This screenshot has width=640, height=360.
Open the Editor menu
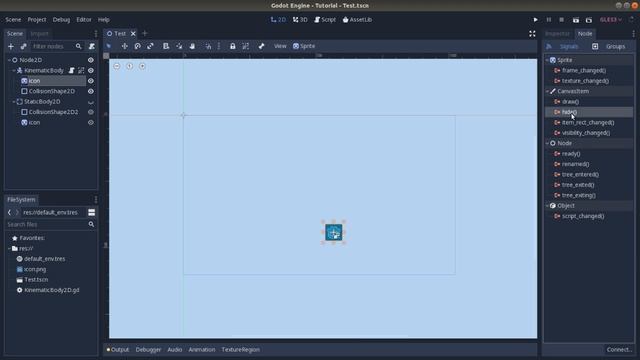coord(84,20)
